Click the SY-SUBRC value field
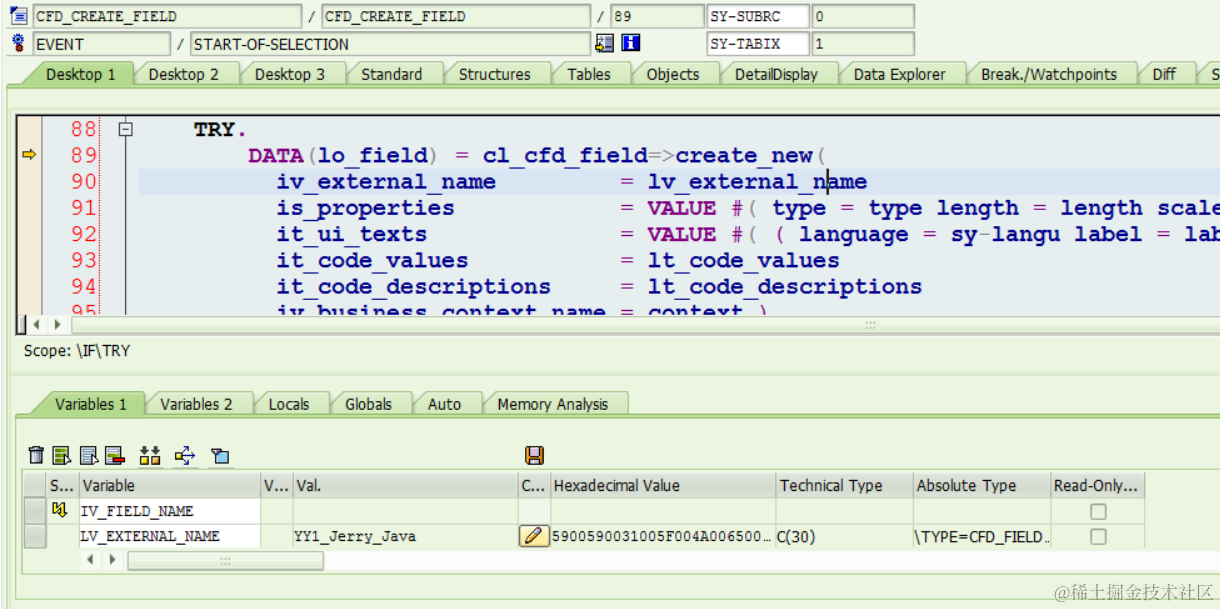Screen dimensions: 1220x609 [863, 16]
